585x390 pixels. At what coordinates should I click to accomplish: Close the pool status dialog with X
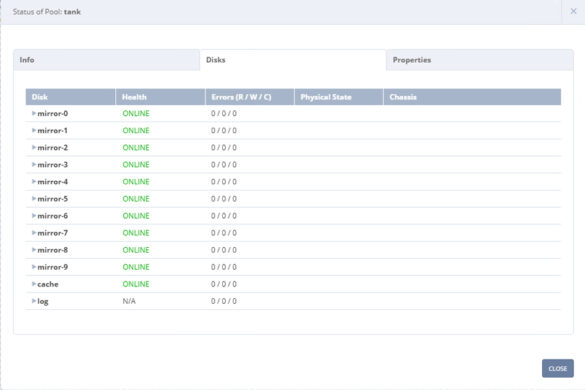point(573,11)
